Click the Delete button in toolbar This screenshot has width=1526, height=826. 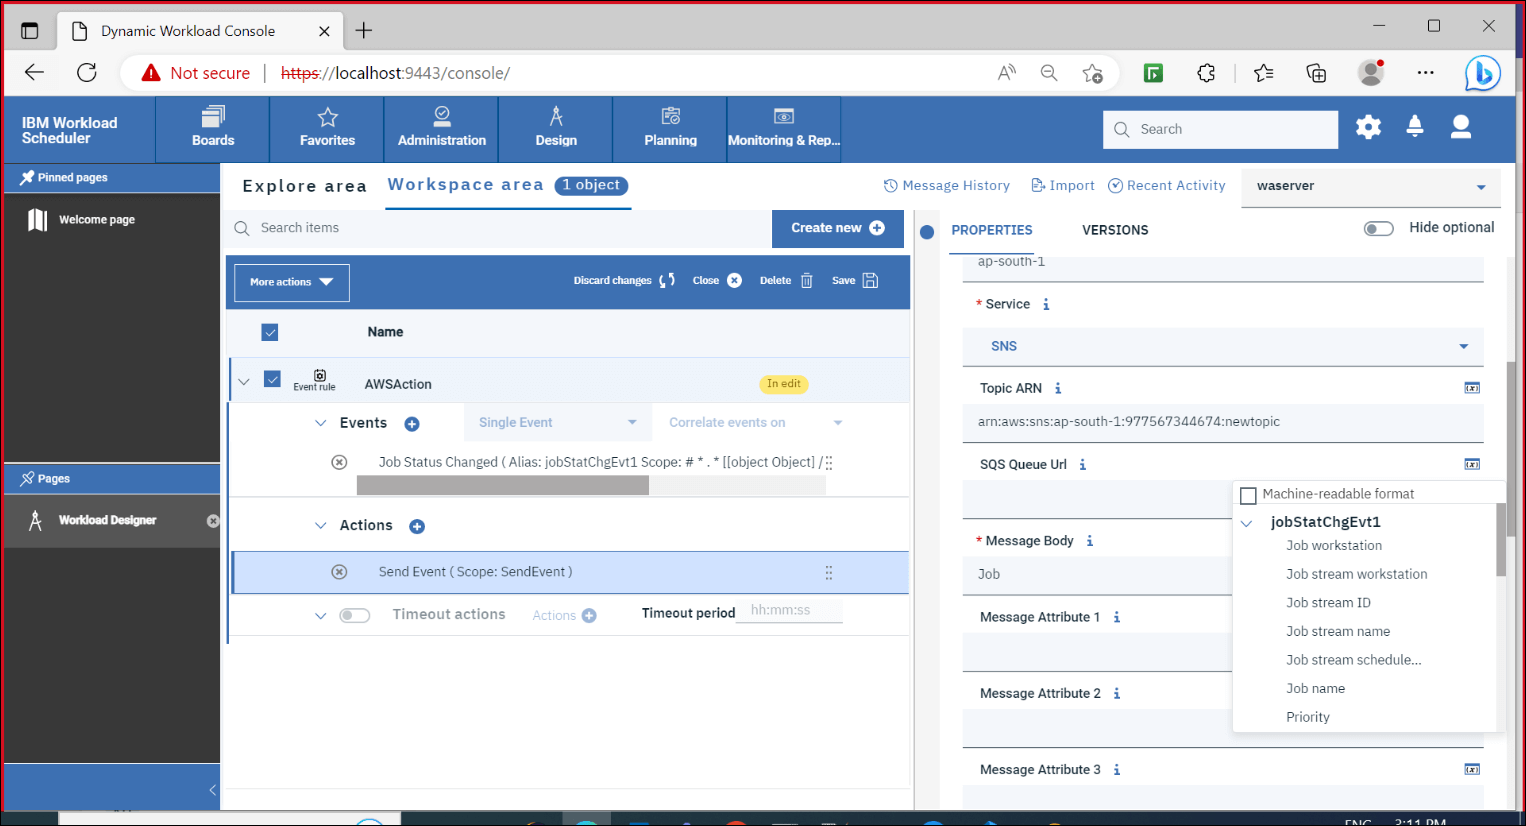[x=786, y=281]
